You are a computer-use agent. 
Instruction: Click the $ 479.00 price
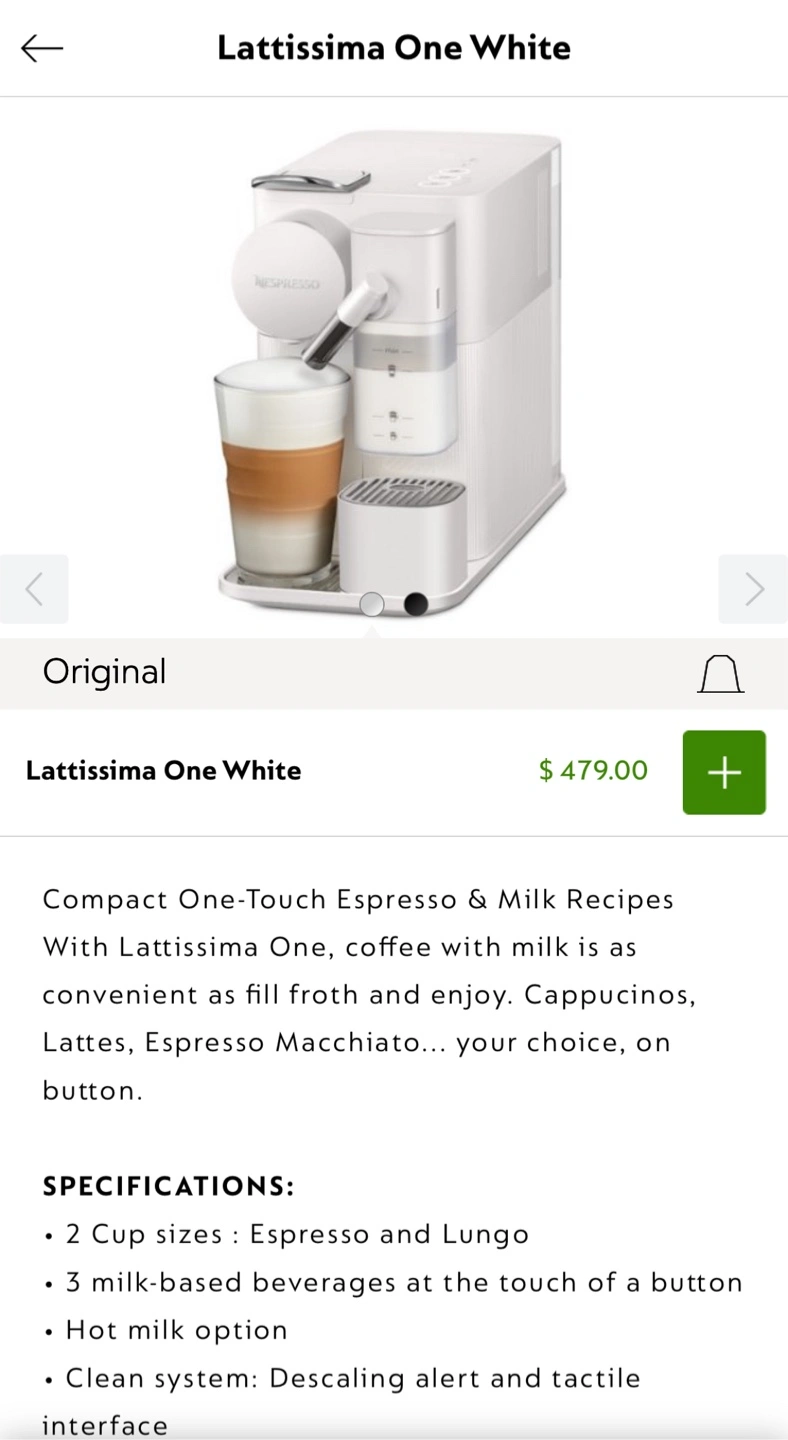click(593, 771)
